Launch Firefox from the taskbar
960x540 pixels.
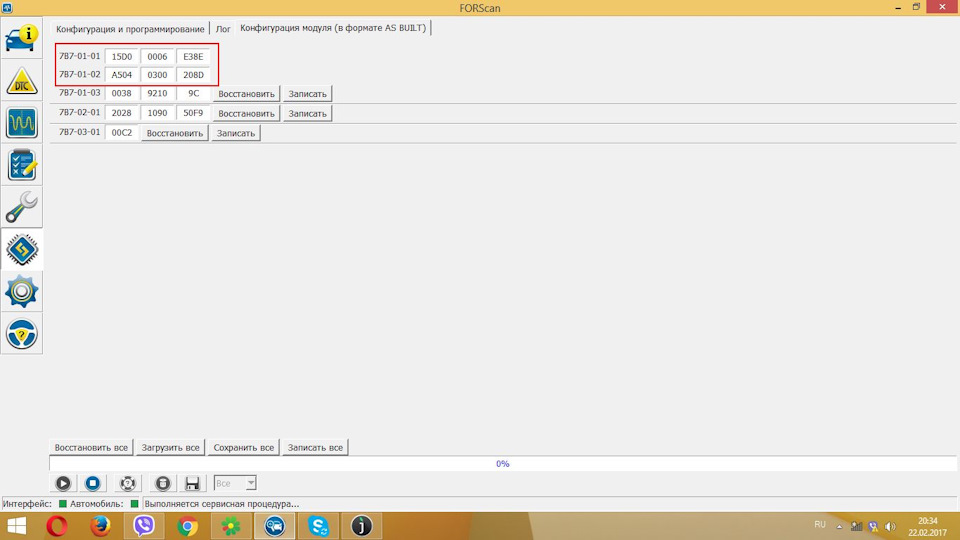[x=100, y=526]
